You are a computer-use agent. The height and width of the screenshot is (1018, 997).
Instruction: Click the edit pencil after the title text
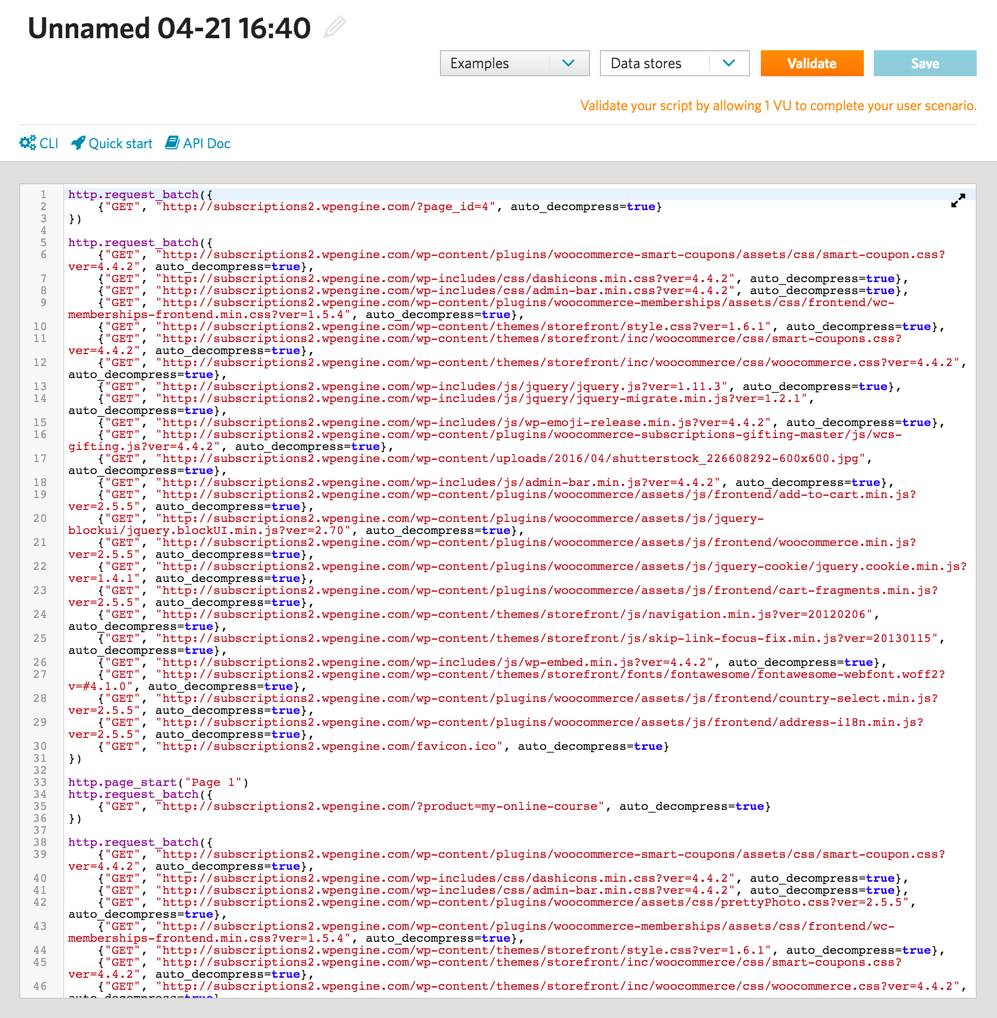[x=334, y=27]
